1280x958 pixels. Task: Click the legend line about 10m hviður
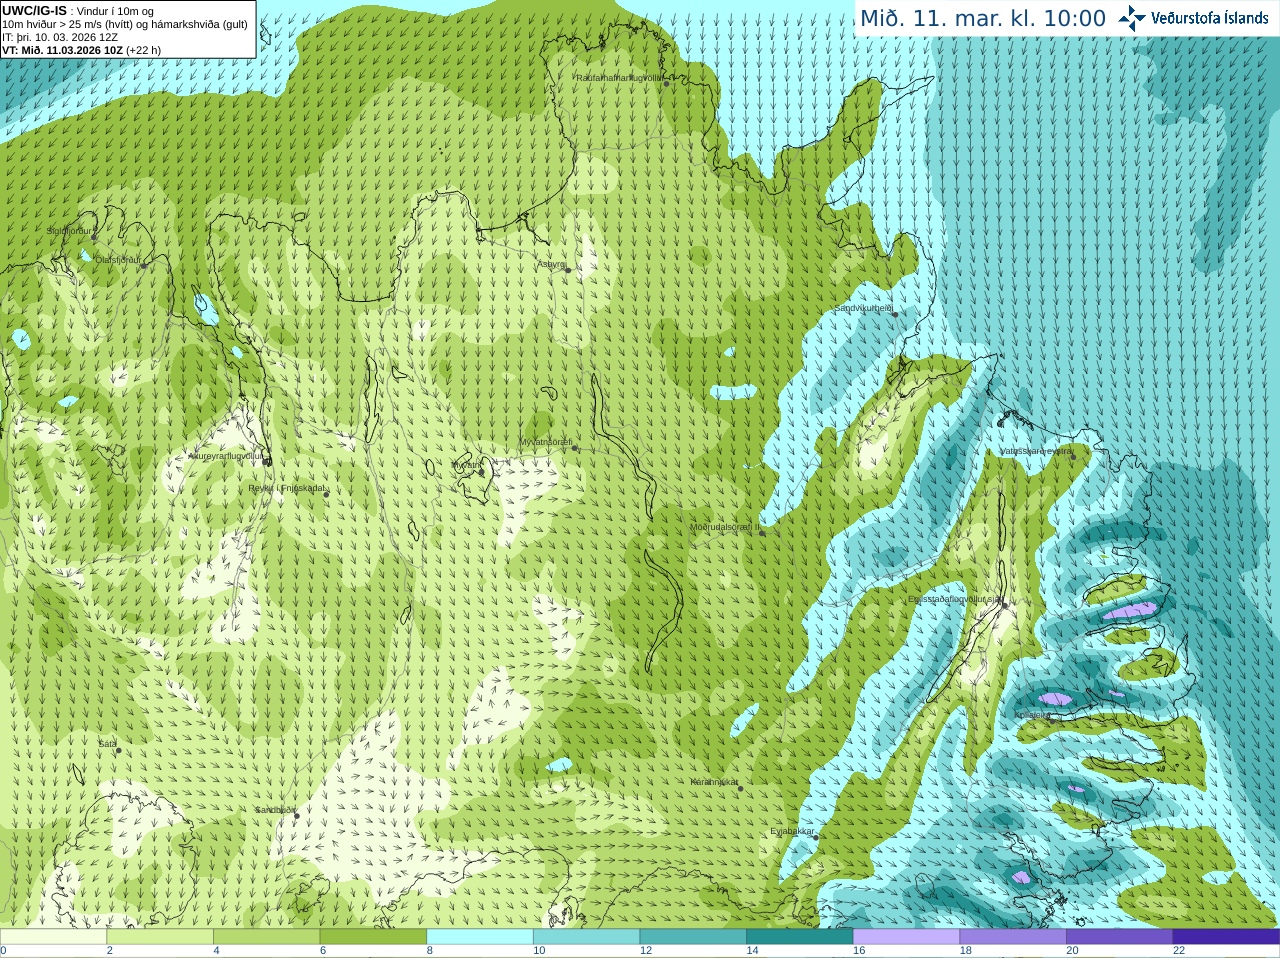pyautogui.click(x=125, y=24)
